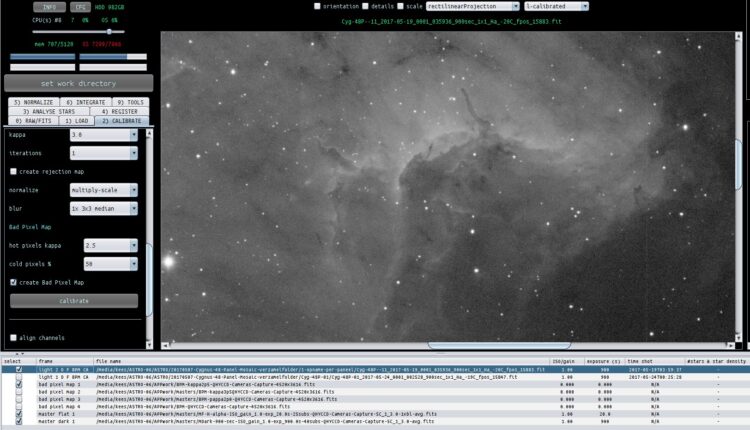
Task: Open the hot pixels kappa dropdown
Action: (x=110, y=245)
